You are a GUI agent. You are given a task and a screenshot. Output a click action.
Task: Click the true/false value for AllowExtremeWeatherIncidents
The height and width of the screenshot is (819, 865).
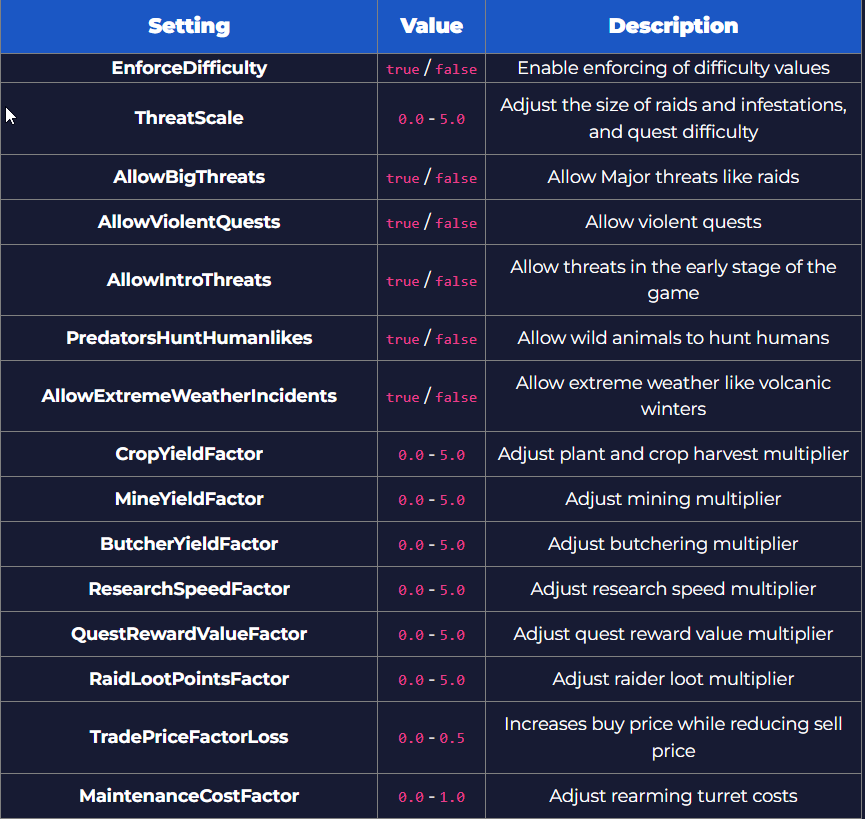(431, 397)
